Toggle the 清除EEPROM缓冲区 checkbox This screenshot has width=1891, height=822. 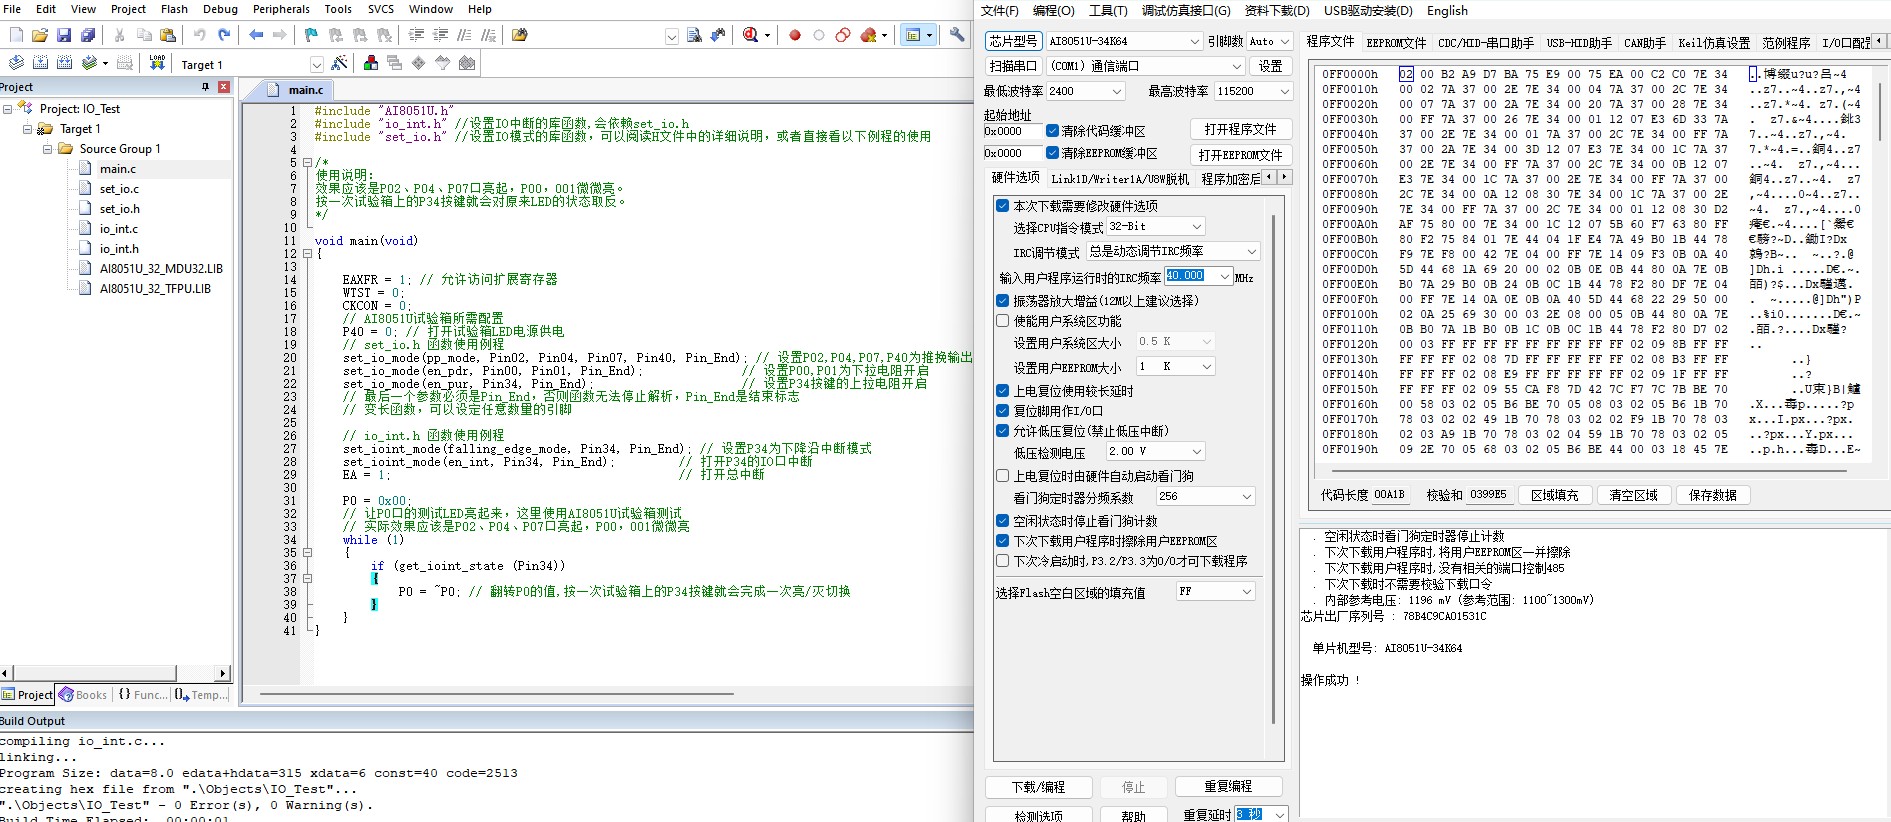pos(1053,153)
